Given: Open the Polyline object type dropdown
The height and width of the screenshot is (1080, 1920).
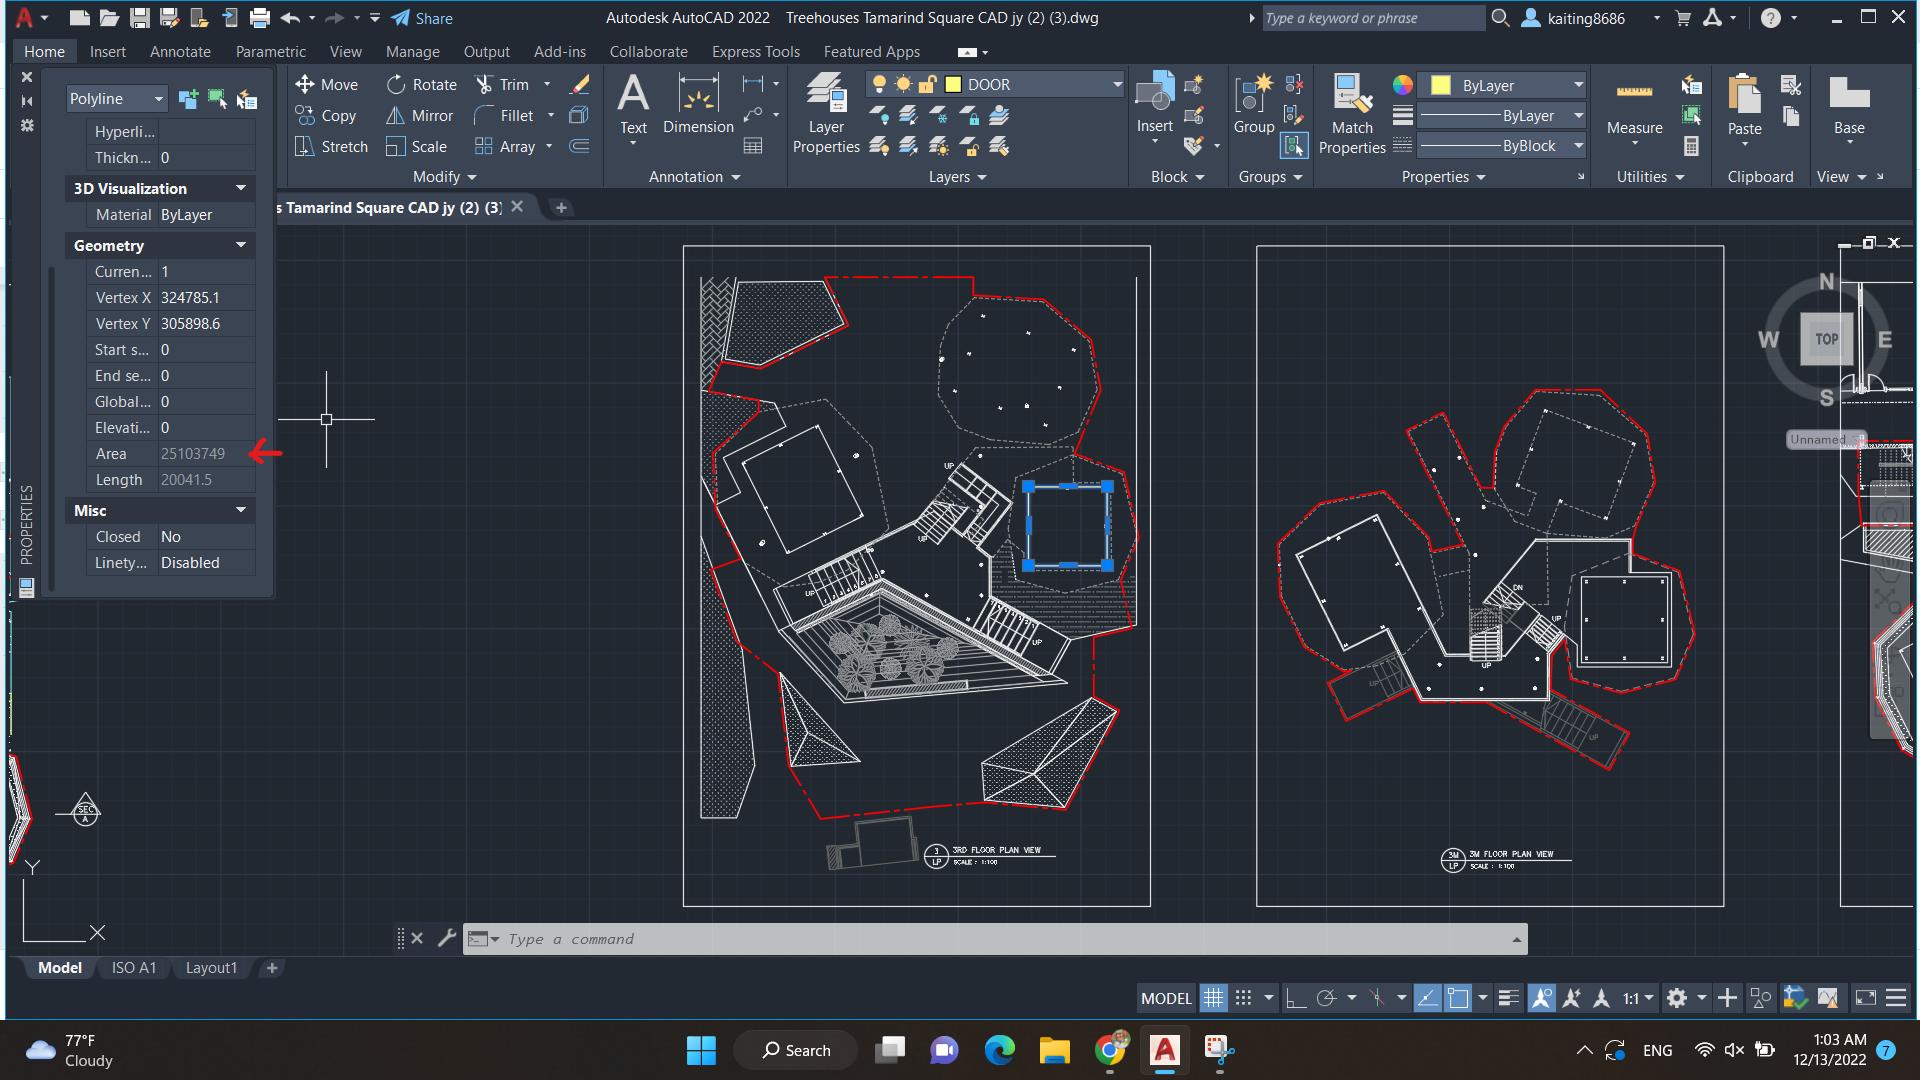Looking at the screenshot, I should pos(158,99).
